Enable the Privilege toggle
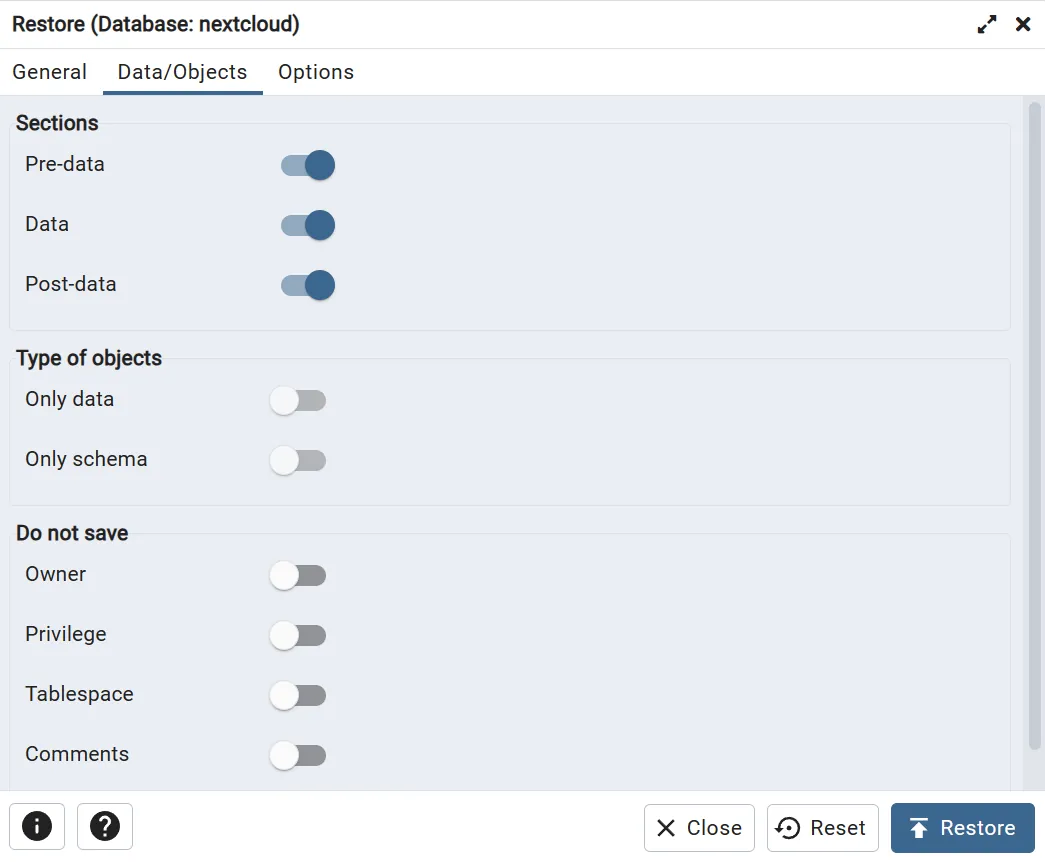 pos(298,636)
